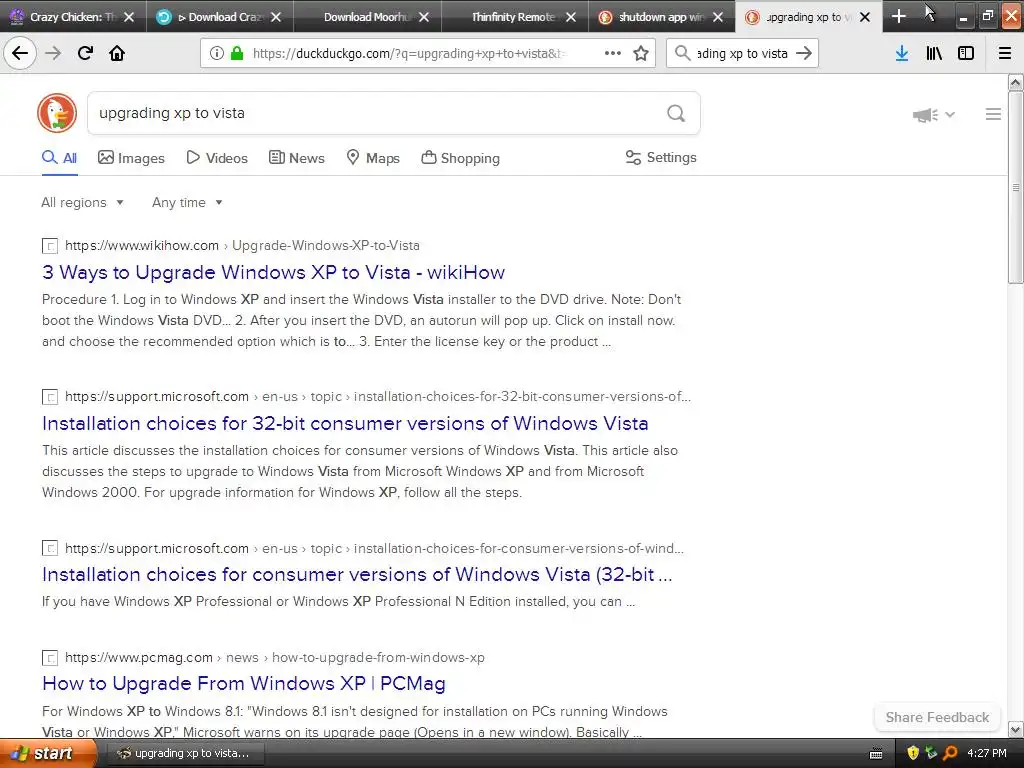Reload the current page
Image resolution: width=1024 pixels, height=768 pixels.
pos(85,53)
